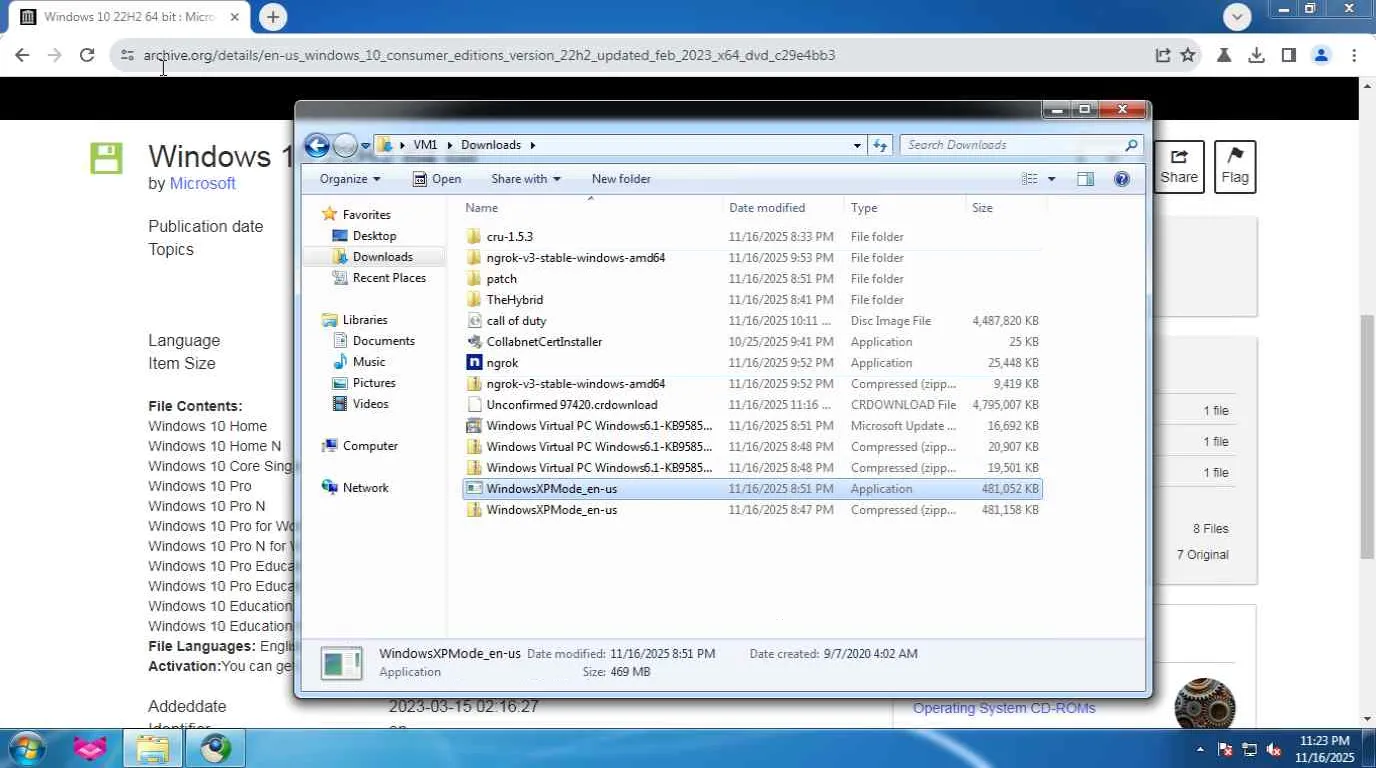Click the Windows Start orb
This screenshot has width=1376, height=768.
click(27, 748)
